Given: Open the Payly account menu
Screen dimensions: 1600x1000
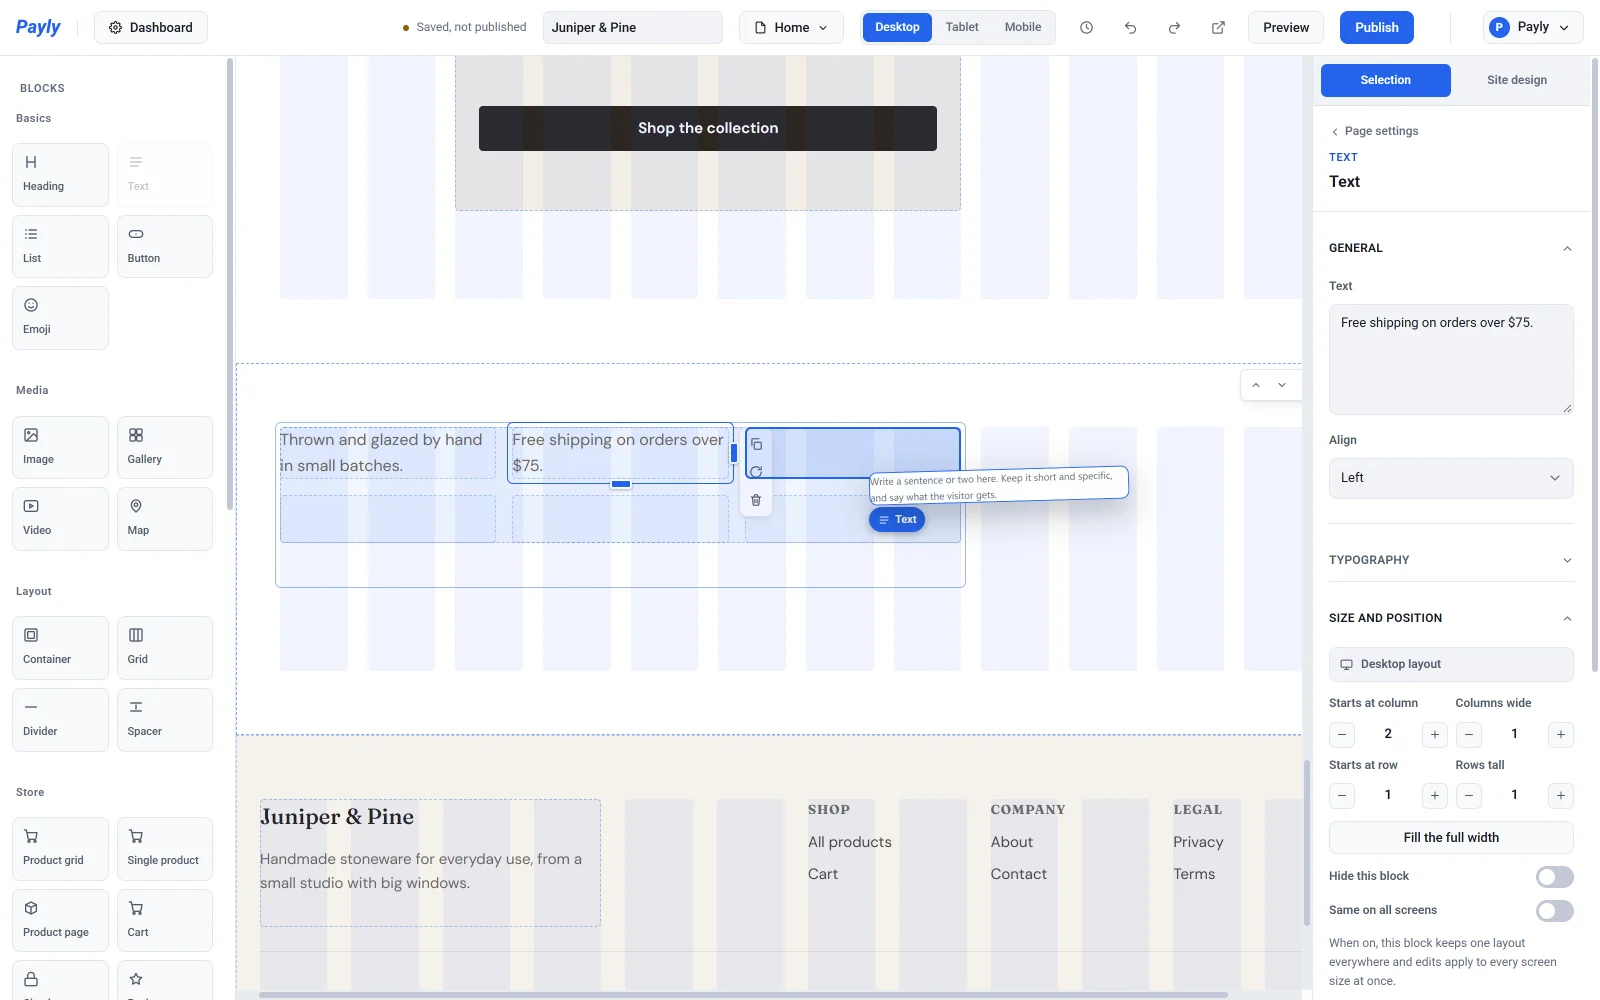Looking at the screenshot, I should (1533, 28).
